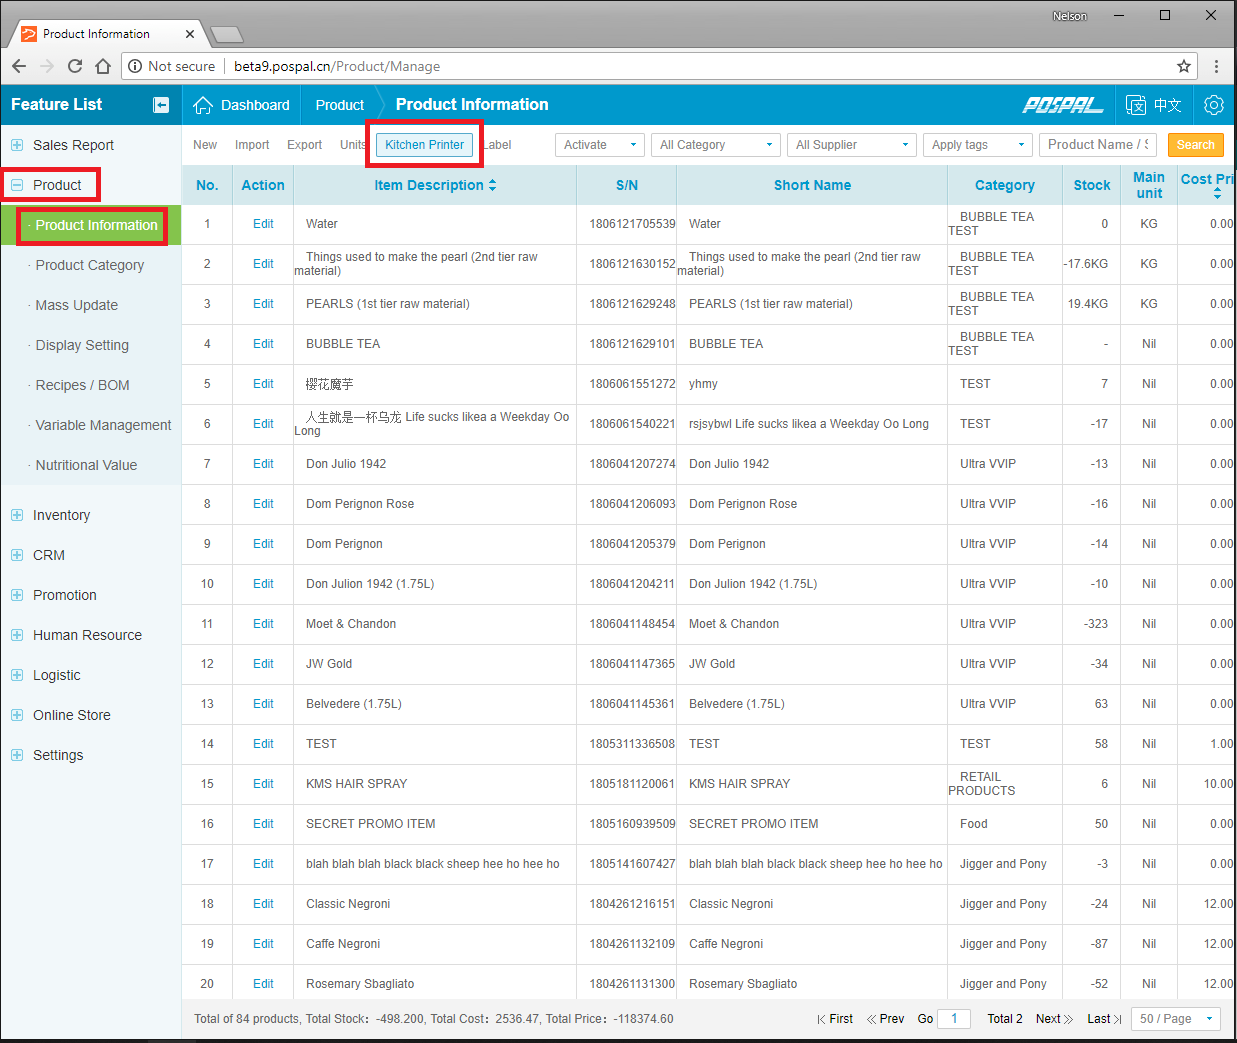1237x1043 pixels.
Task: Click the Short Name column header
Action: (812, 185)
